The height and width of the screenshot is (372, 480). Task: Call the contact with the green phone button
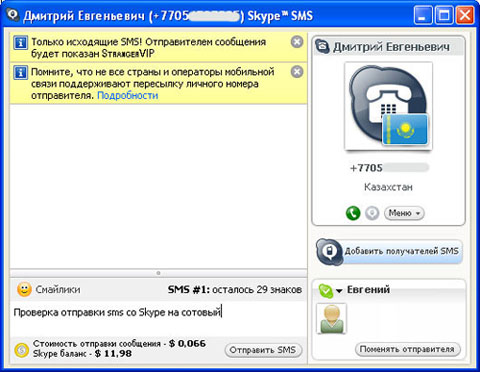353,213
